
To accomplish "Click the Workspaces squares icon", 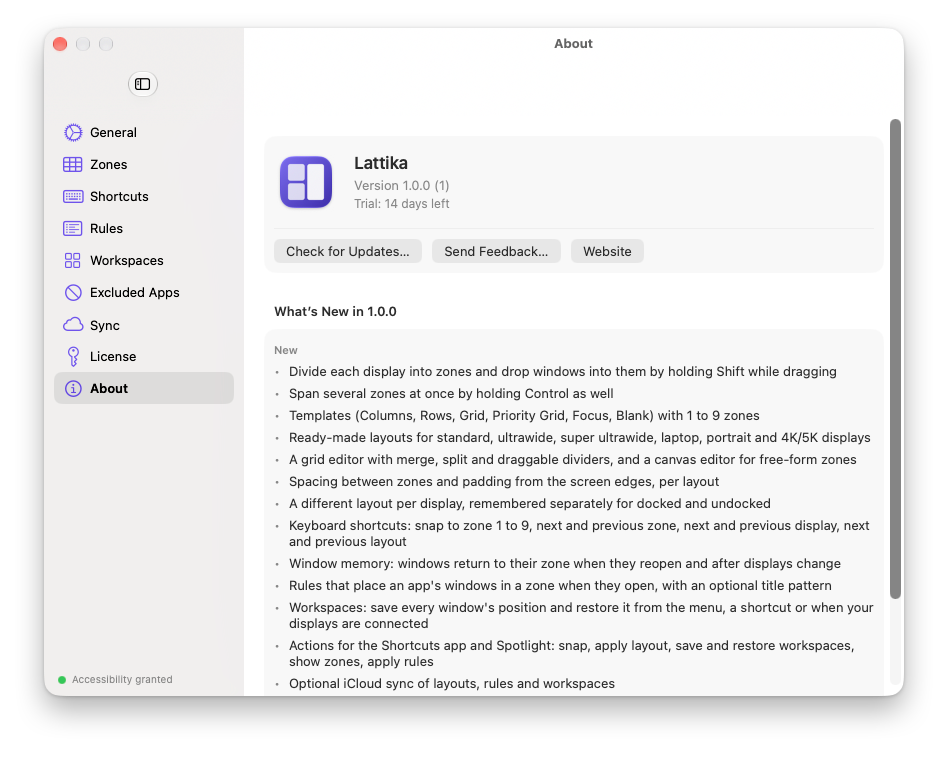I will click(x=73, y=261).
